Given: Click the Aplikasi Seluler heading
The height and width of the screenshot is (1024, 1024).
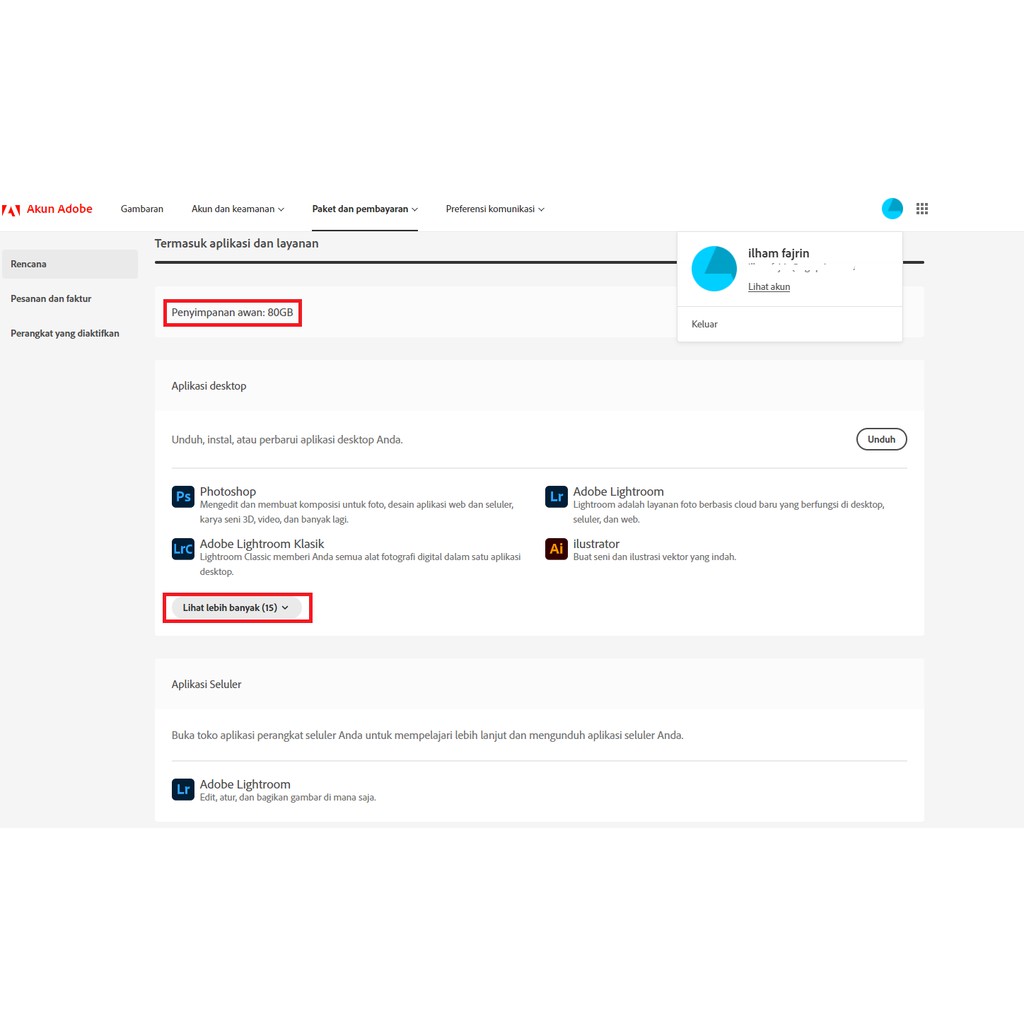Looking at the screenshot, I should click(206, 684).
